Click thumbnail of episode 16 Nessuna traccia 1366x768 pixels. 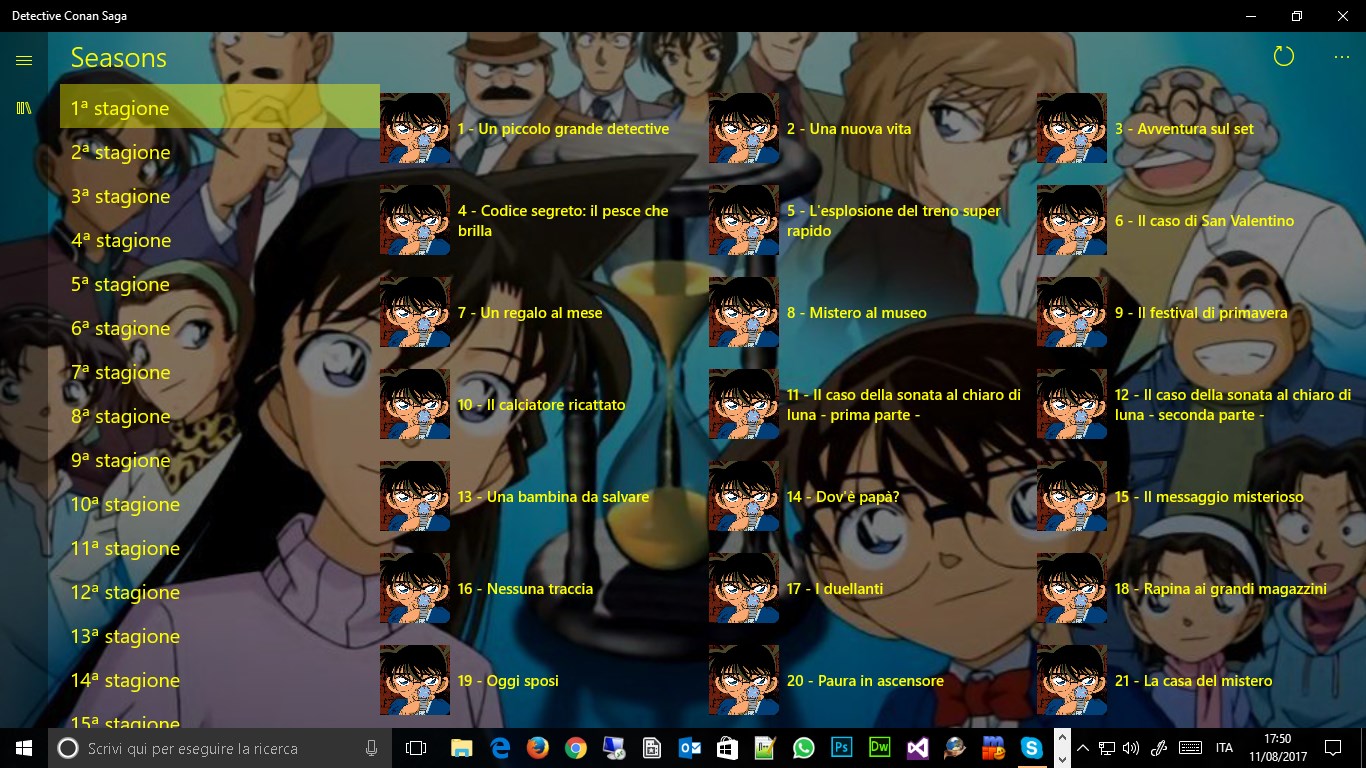415,588
